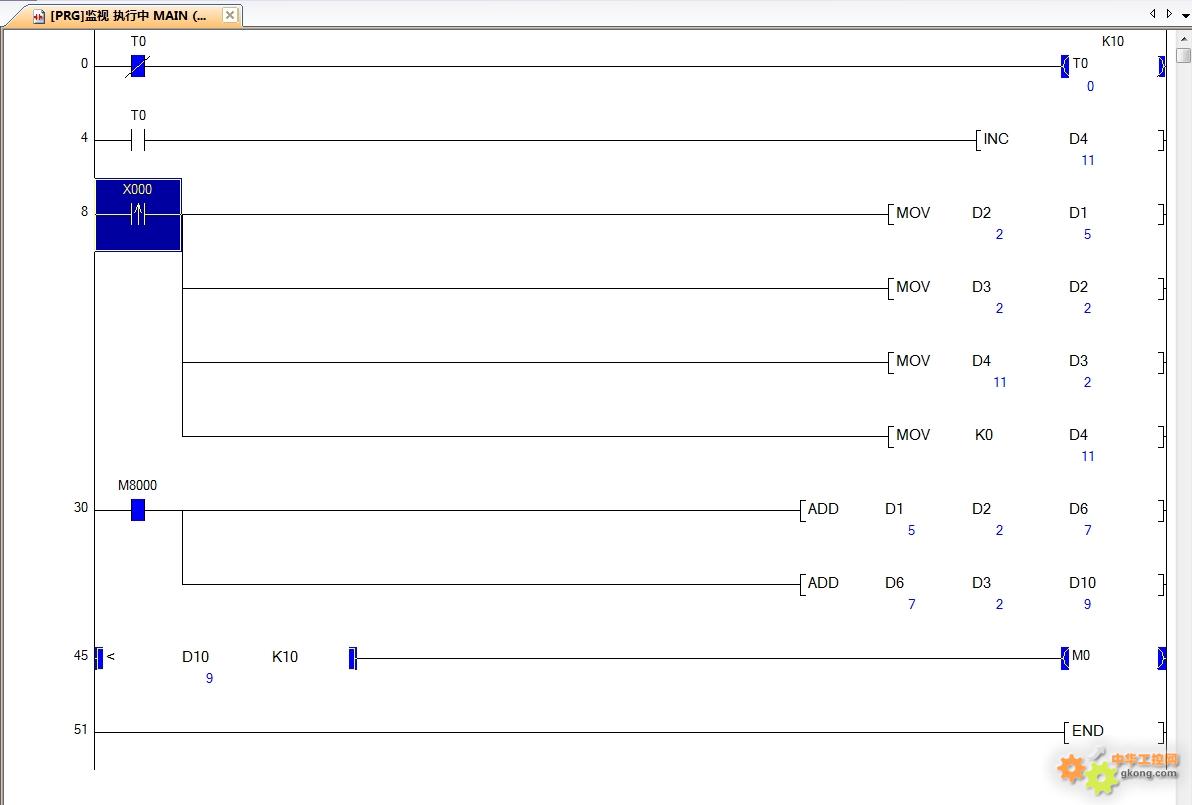The height and width of the screenshot is (805, 1192).
Task: Close the MAIN program tab
Action: [230, 14]
